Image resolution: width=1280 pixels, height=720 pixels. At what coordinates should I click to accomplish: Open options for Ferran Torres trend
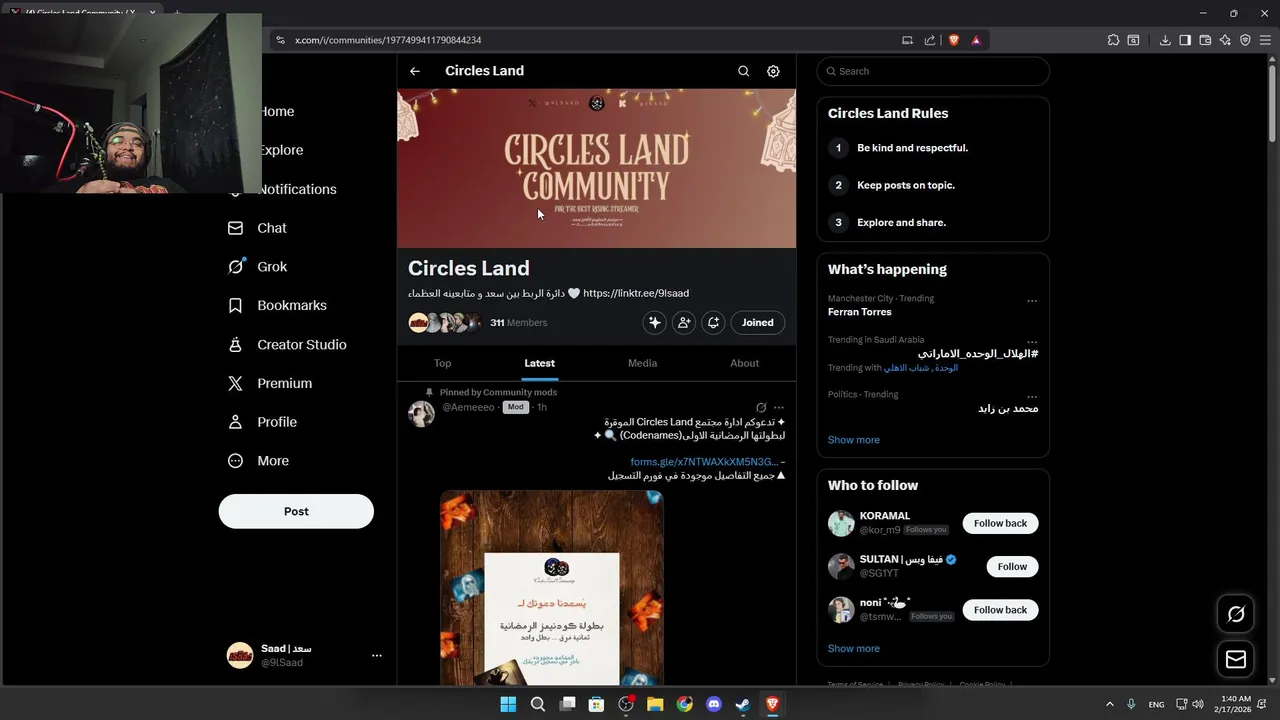coord(1032,301)
